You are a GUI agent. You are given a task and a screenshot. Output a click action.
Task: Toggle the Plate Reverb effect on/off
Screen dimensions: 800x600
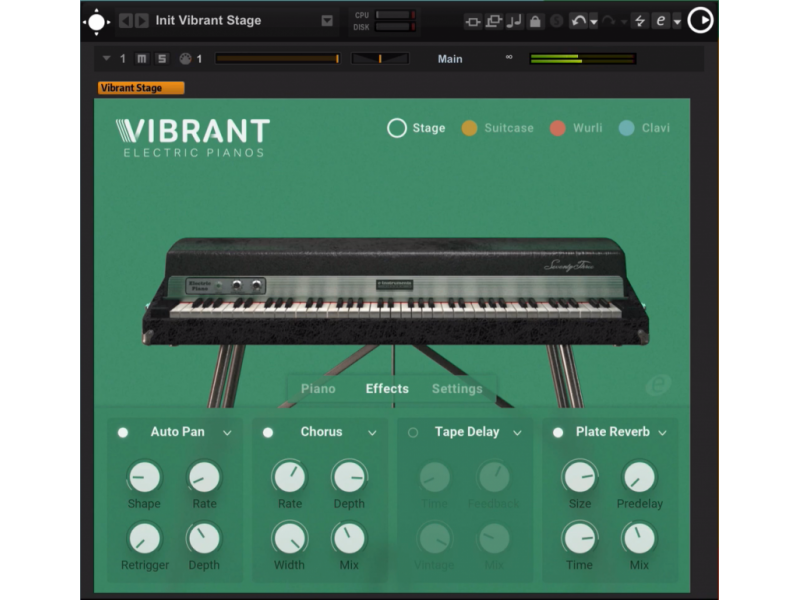click(558, 433)
